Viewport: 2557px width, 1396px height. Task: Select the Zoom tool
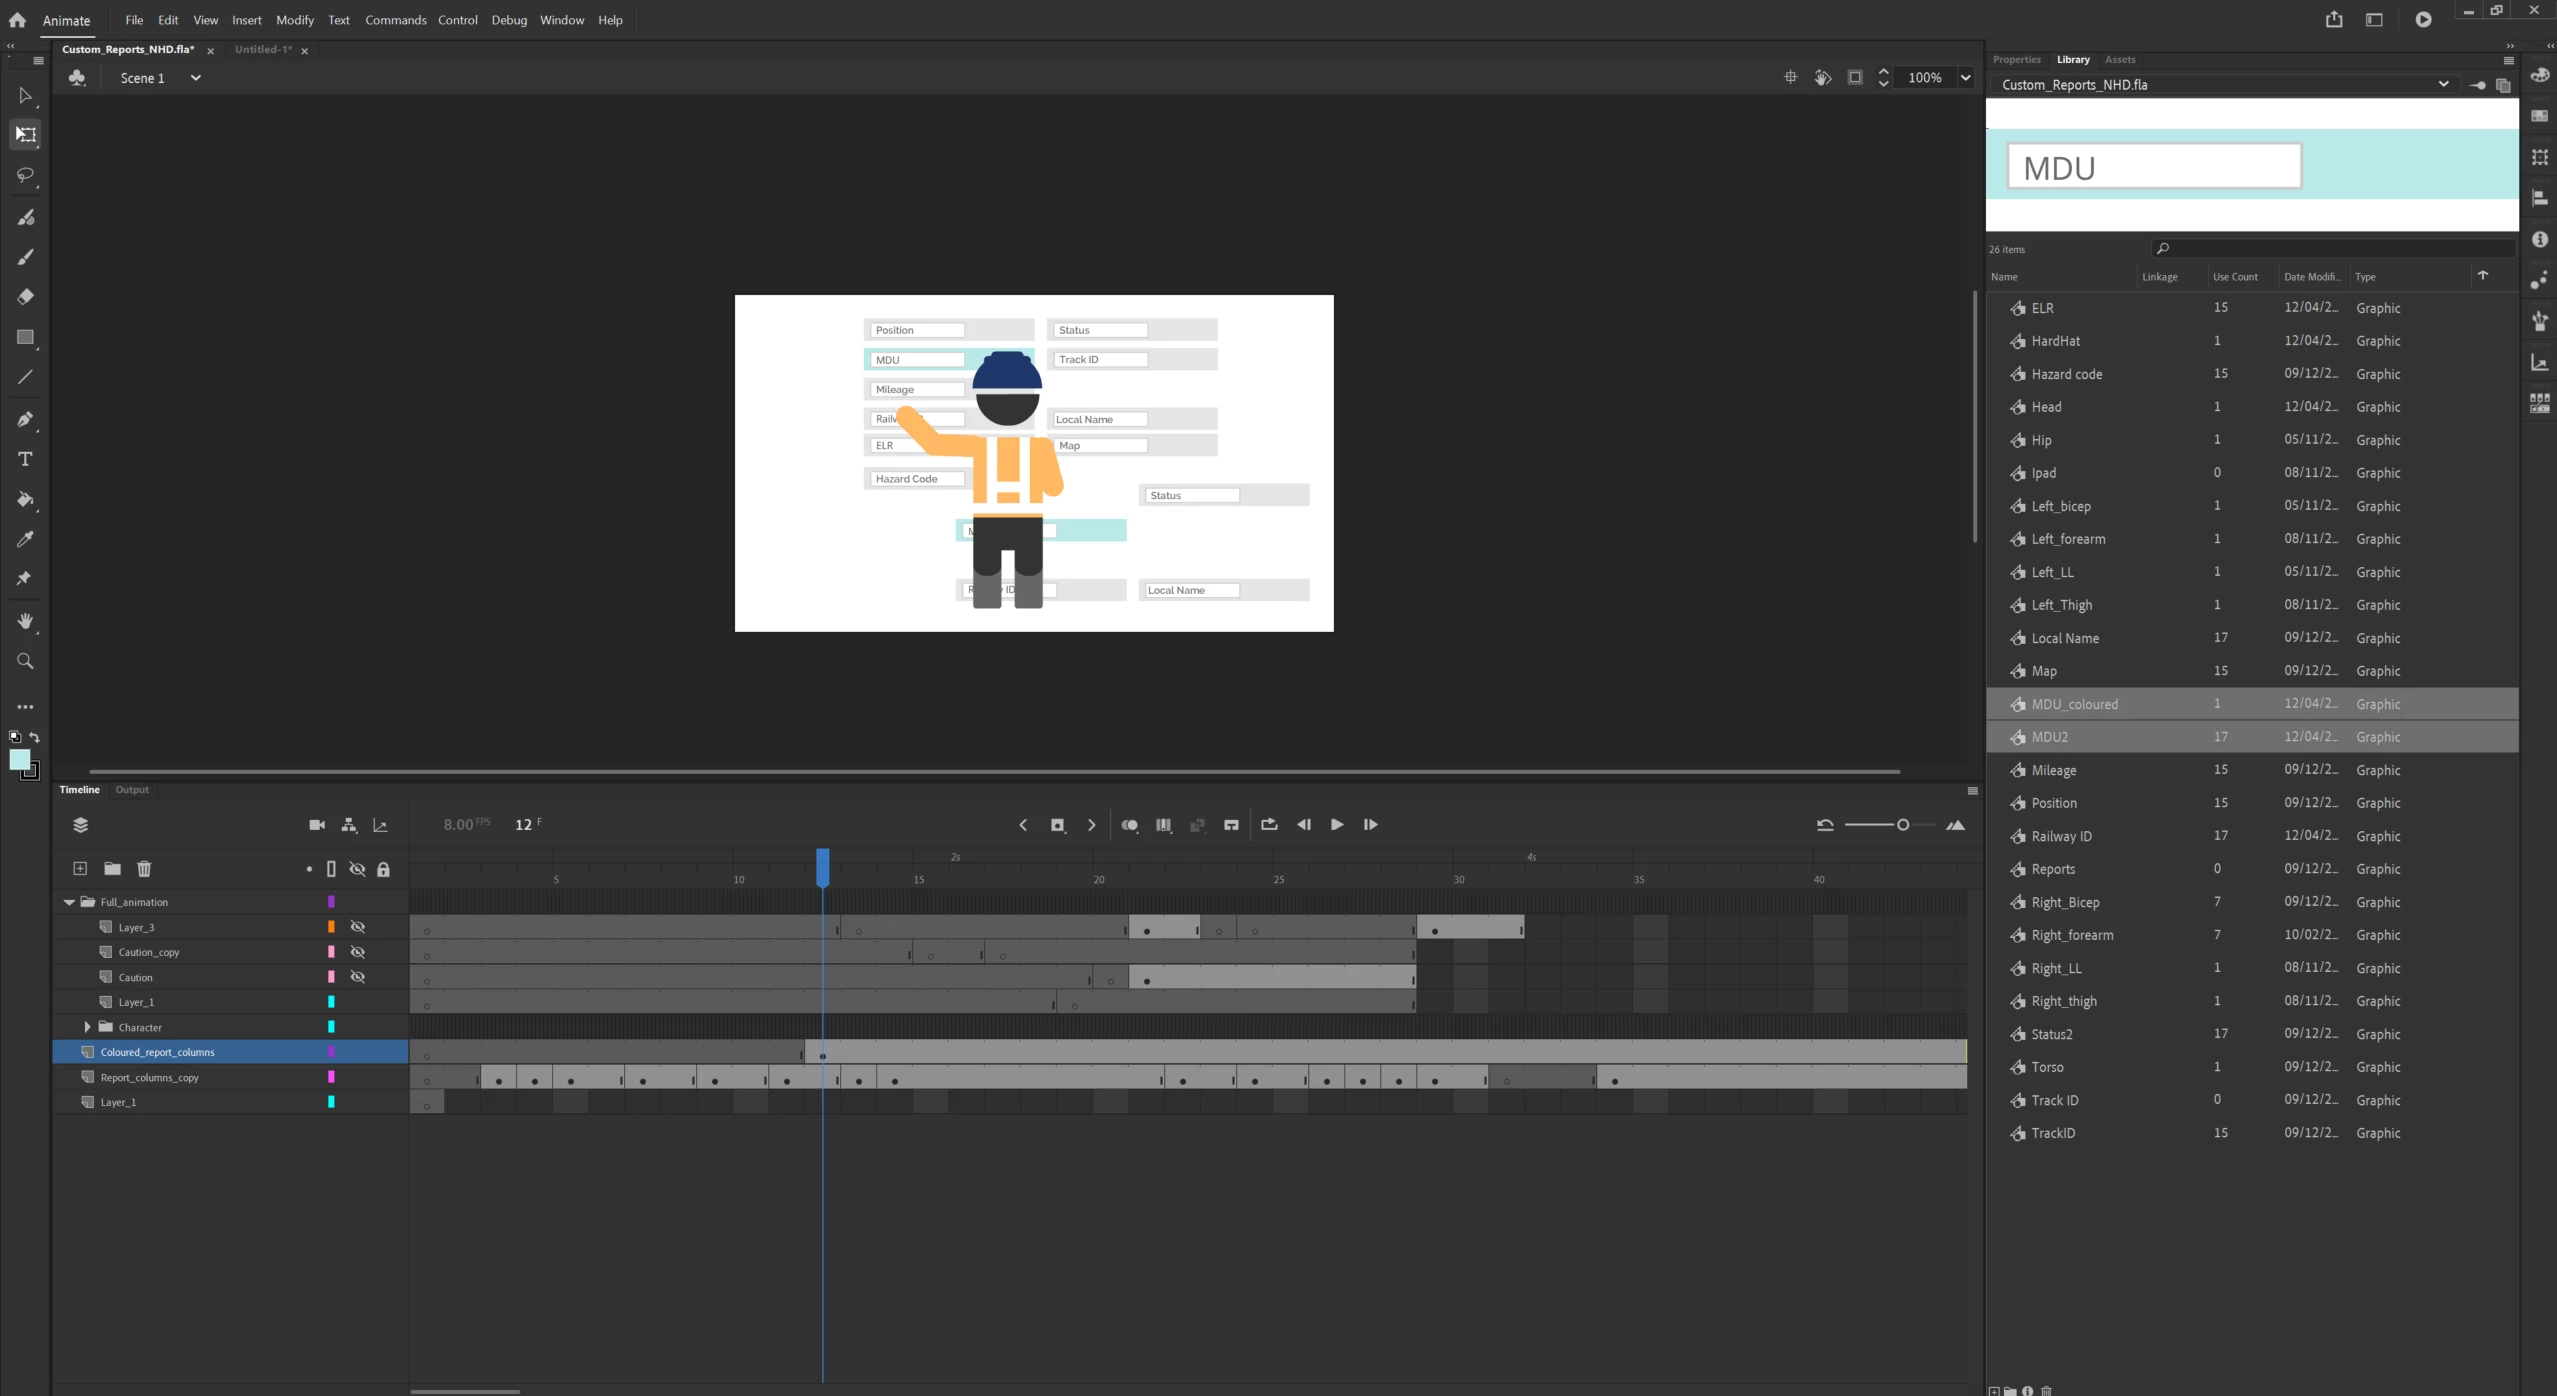[25, 661]
